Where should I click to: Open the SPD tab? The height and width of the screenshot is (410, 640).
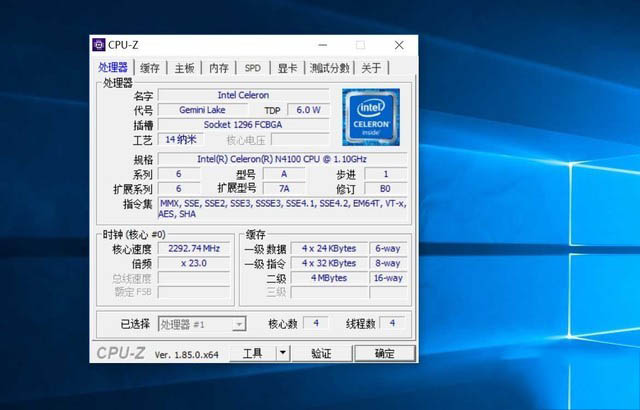(253, 68)
